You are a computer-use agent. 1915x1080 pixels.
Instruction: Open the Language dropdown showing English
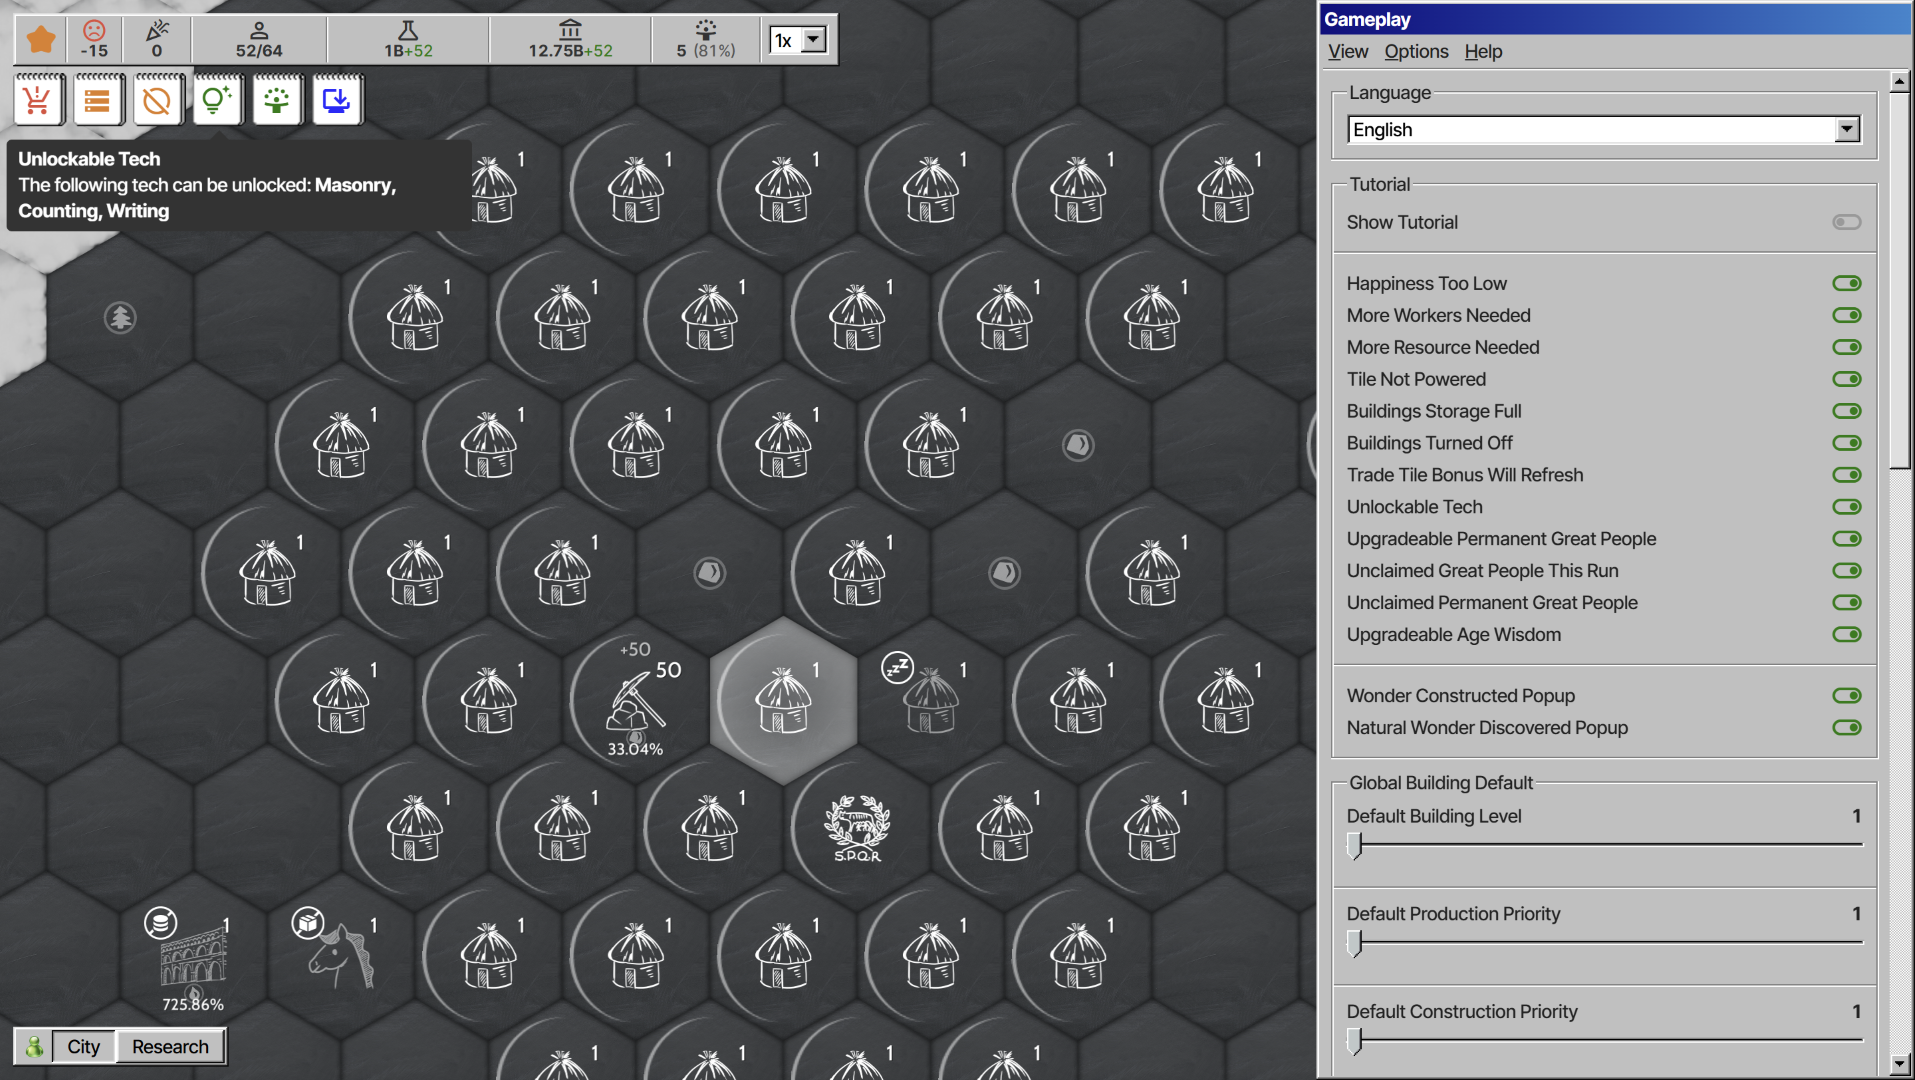[1603, 130]
